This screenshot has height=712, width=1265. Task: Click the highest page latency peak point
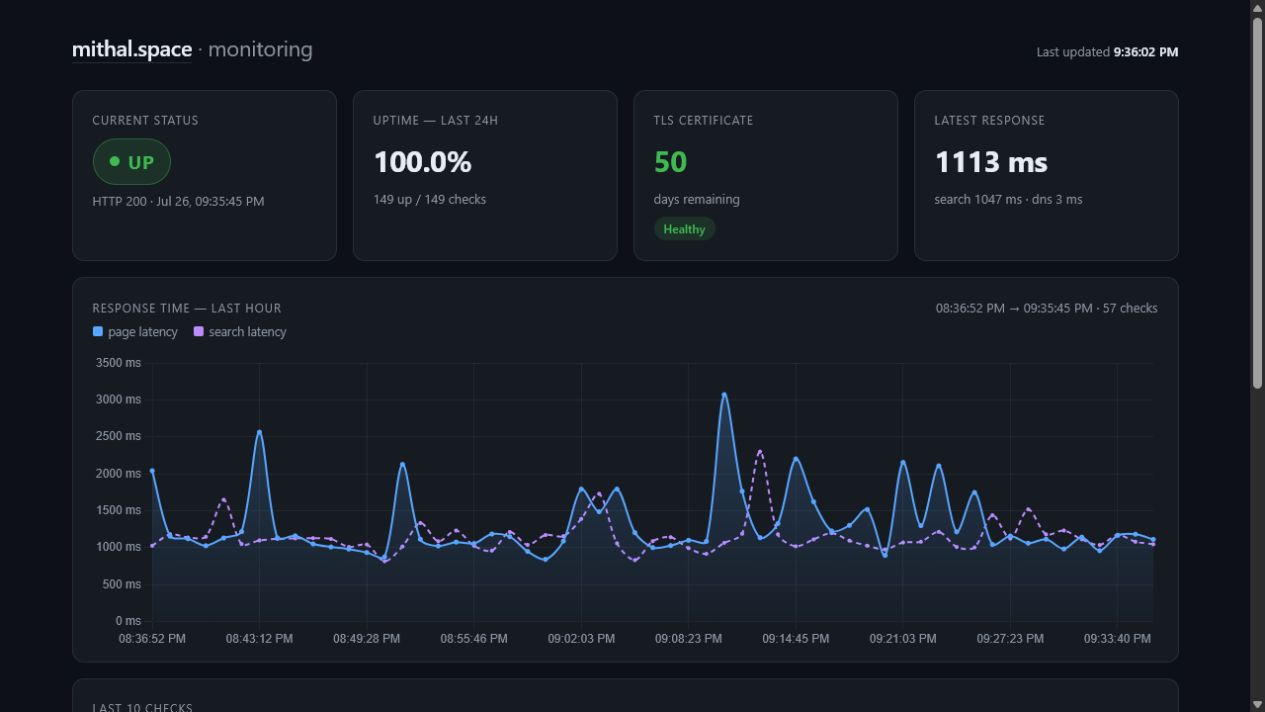pos(724,395)
